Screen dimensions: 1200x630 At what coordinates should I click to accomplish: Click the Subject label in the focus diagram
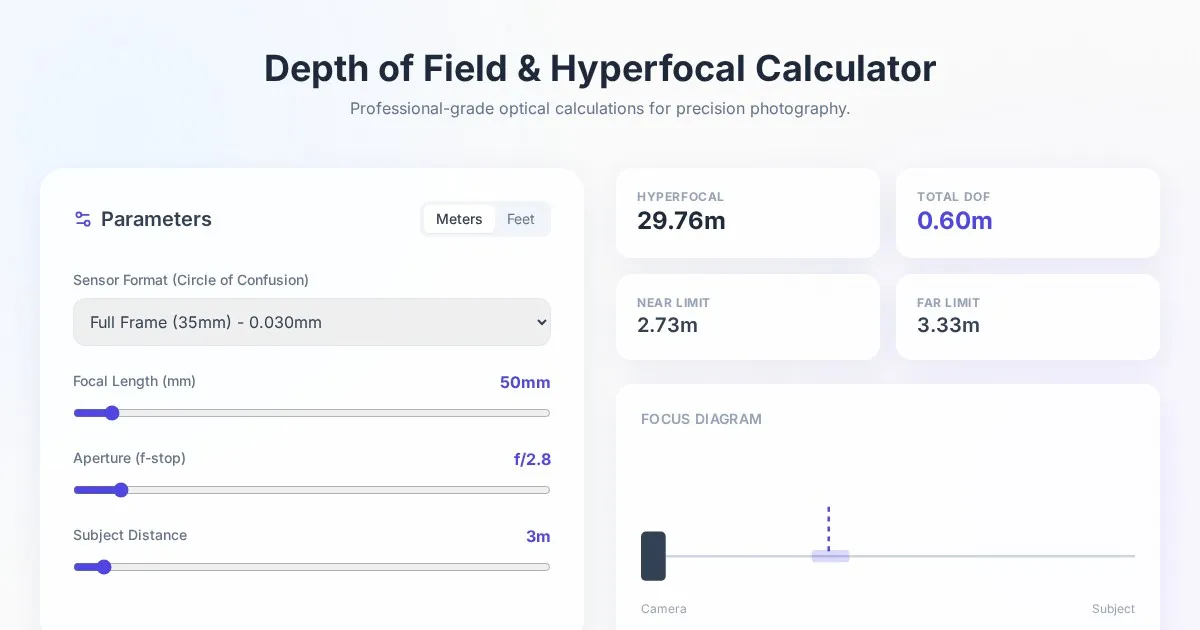click(1112, 609)
